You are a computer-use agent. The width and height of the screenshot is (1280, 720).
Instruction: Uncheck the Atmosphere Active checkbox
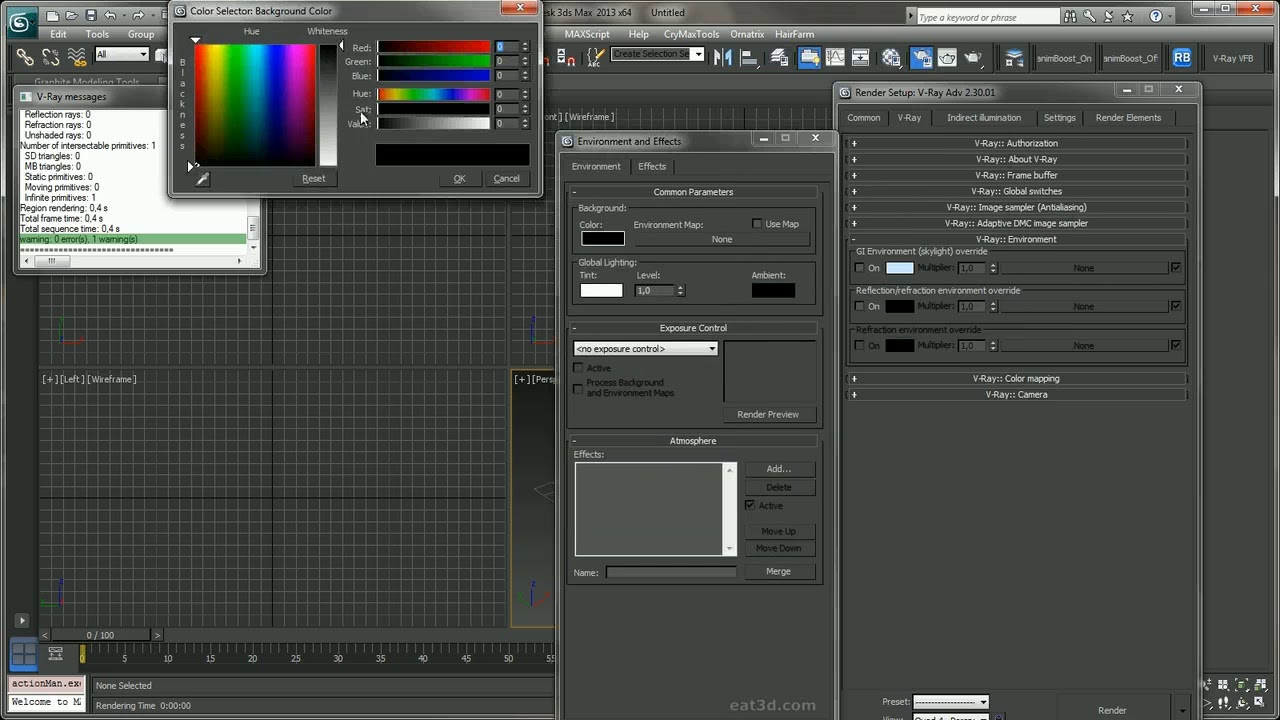750,505
